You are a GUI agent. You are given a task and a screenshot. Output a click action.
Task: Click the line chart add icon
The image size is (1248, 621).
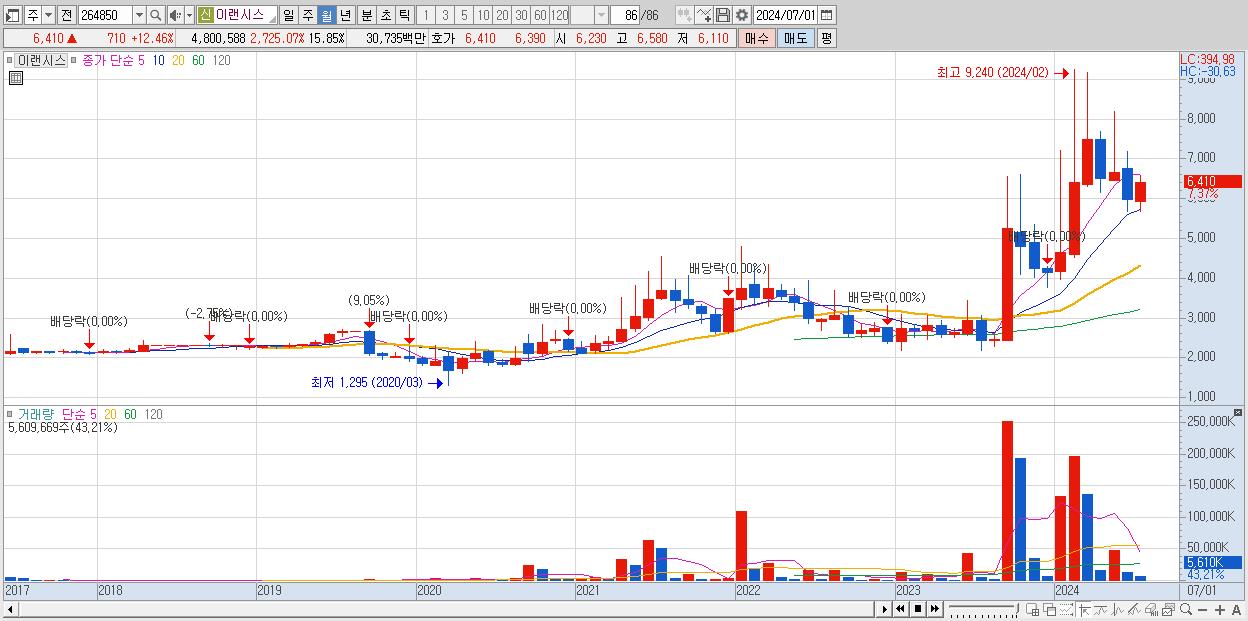pyautogui.click(x=704, y=15)
